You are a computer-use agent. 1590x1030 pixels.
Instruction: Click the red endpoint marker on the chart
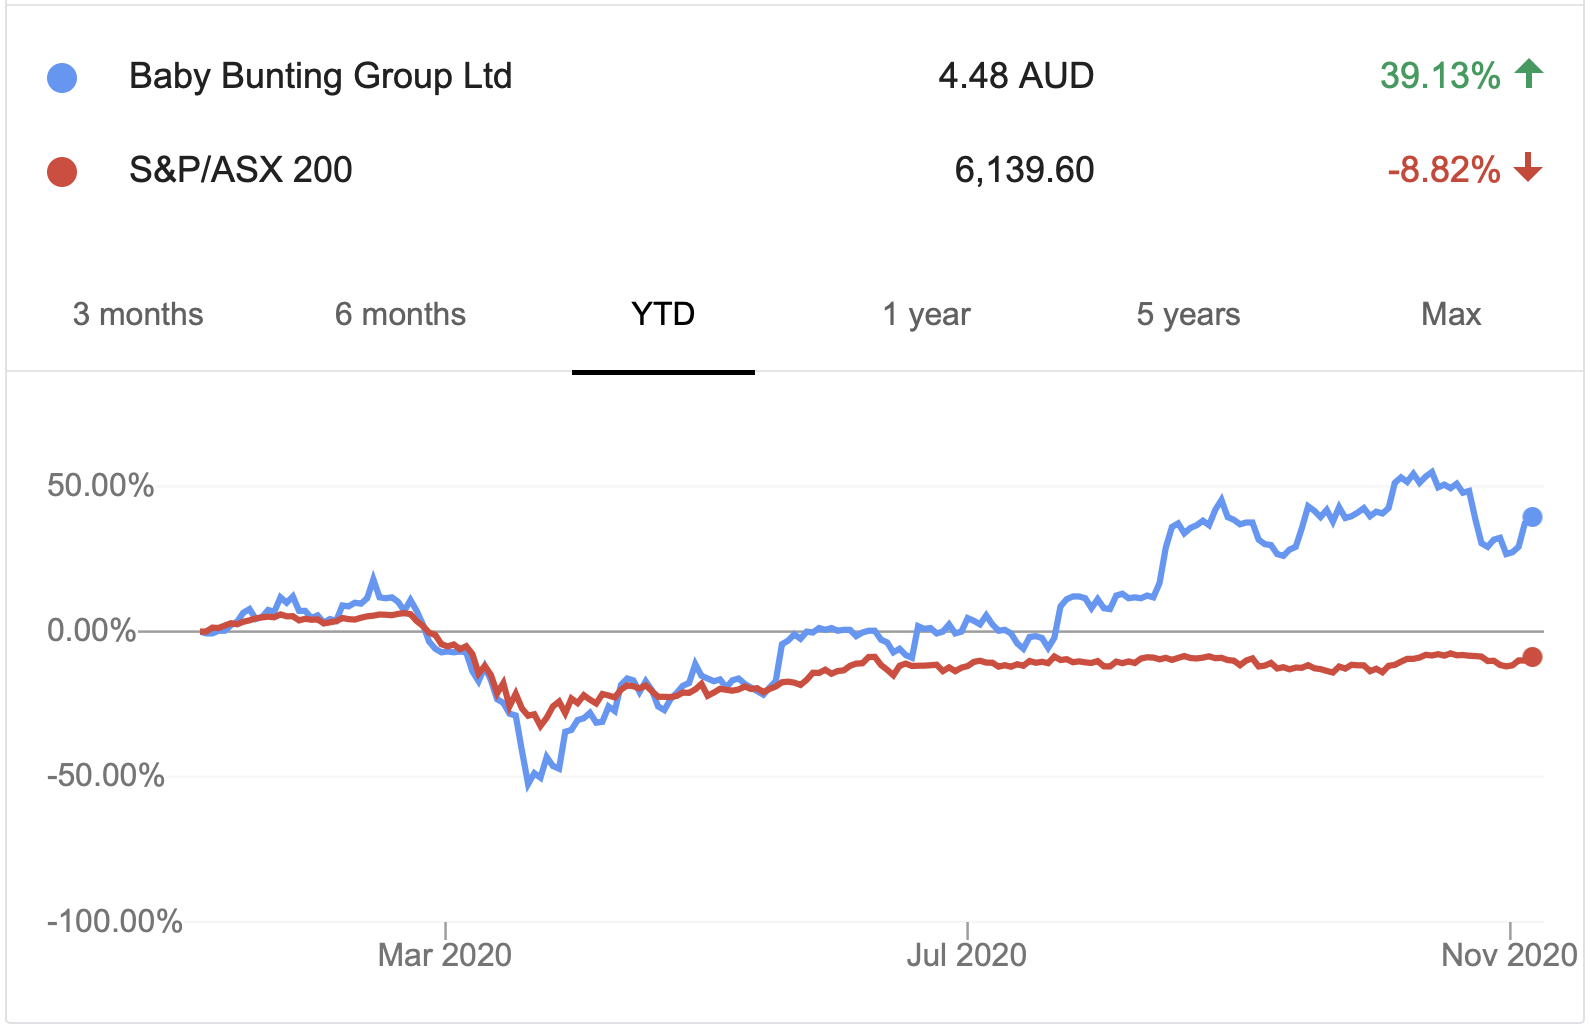click(x=1532, y=657)
